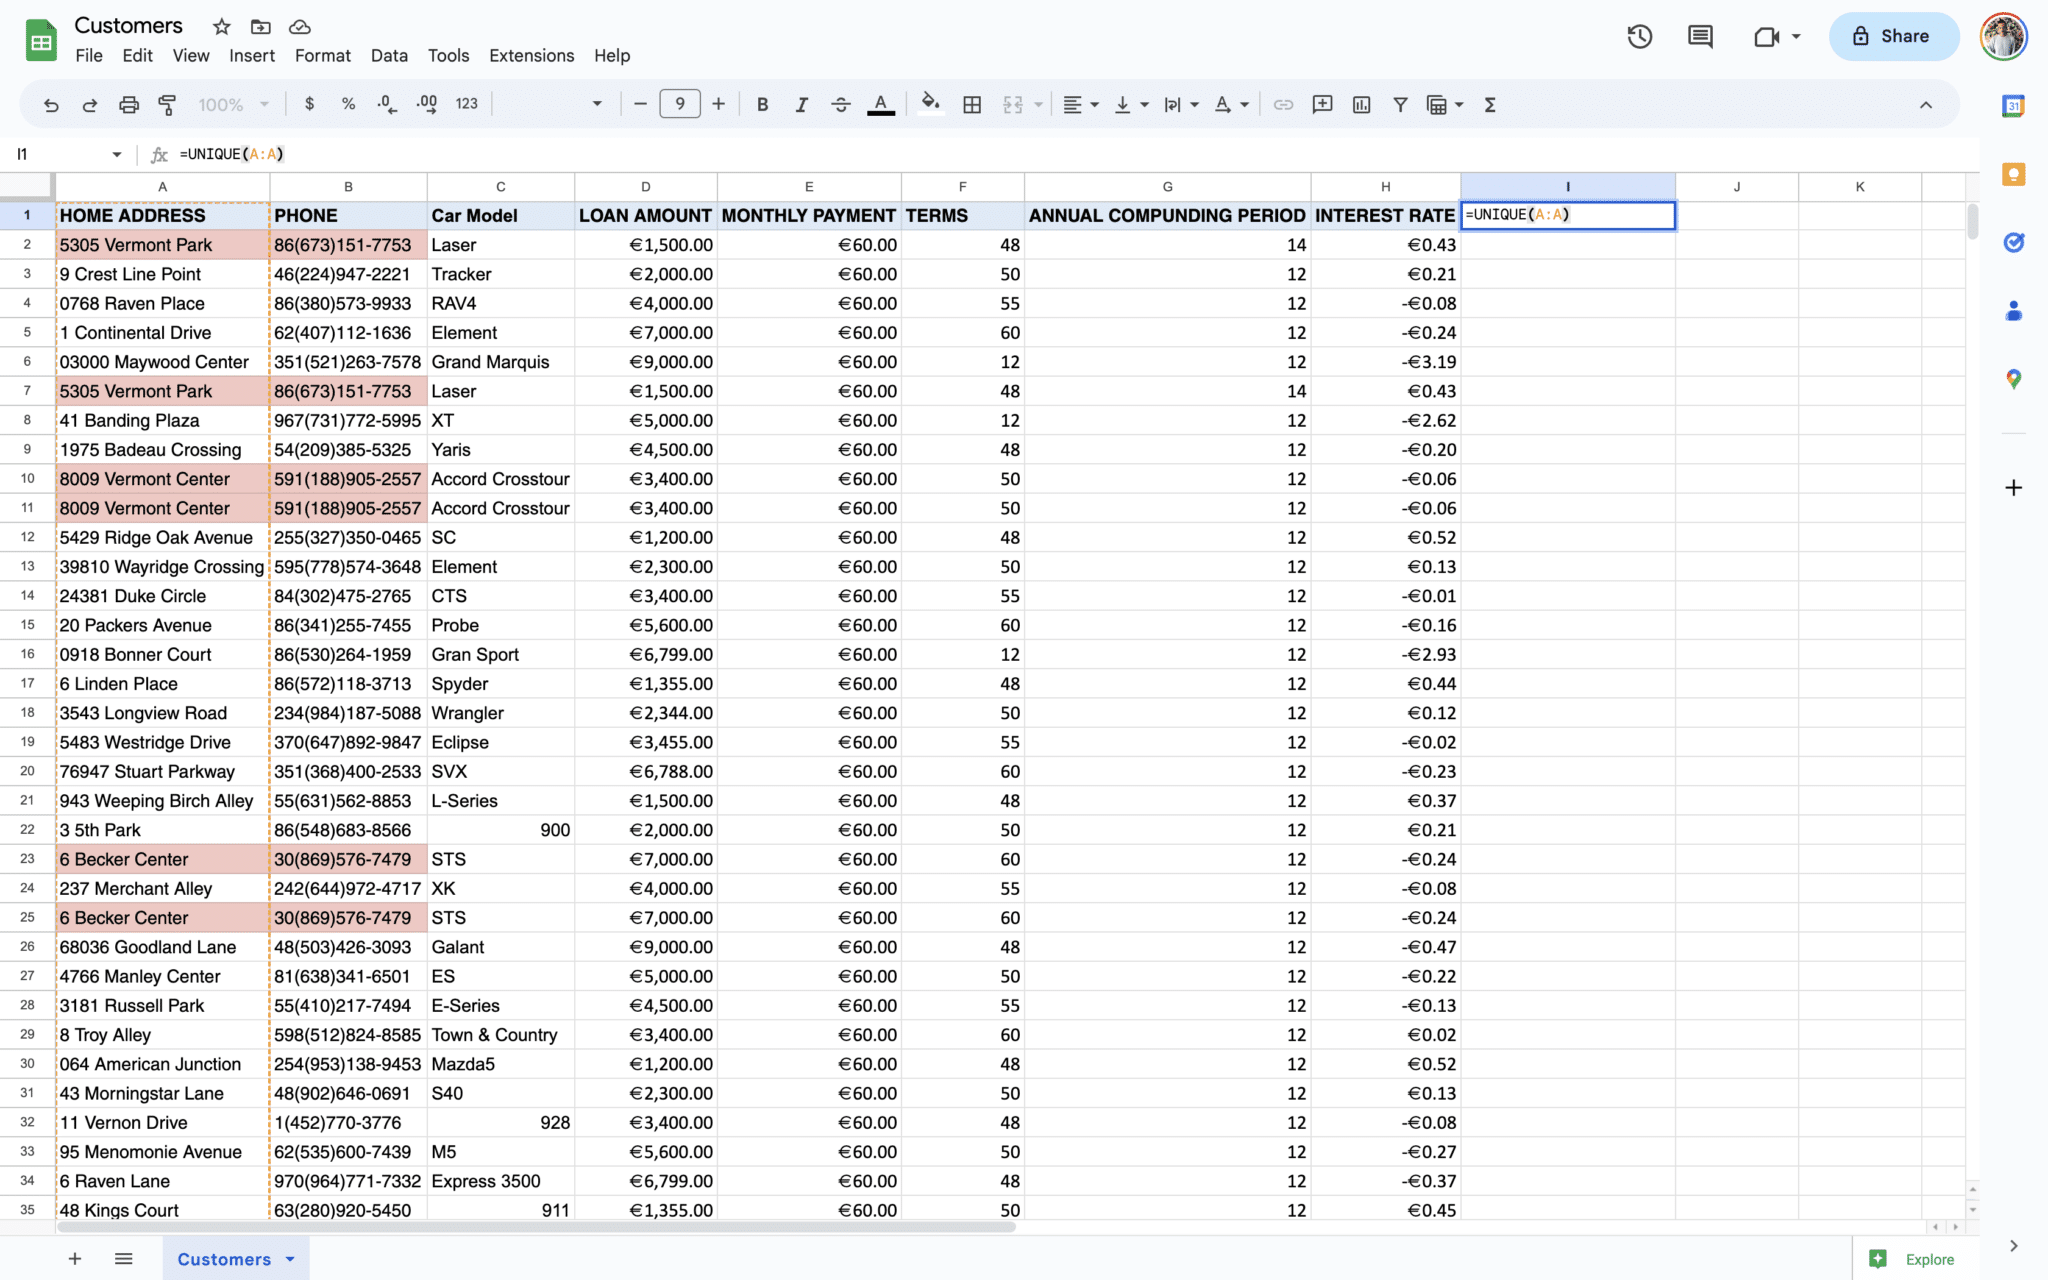
Task: Toggle bold formatting
Action: click(x=762, y=104)
